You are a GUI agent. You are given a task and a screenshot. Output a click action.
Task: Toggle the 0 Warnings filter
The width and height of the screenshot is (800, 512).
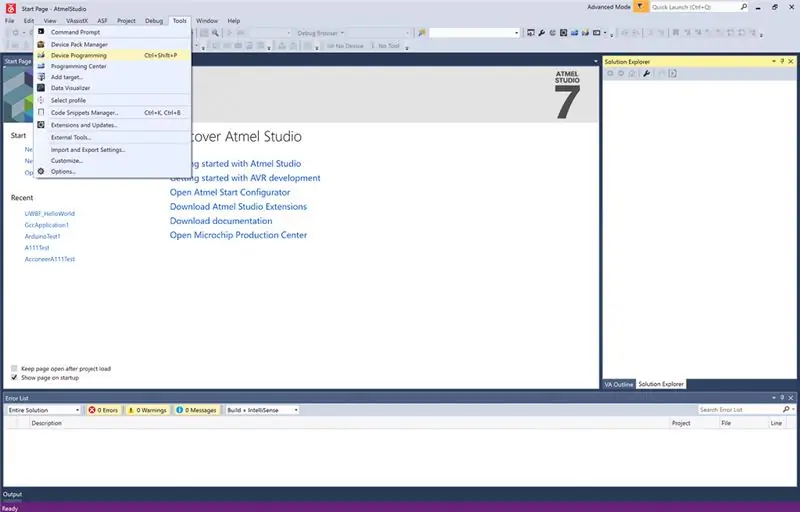coord(147,410)
